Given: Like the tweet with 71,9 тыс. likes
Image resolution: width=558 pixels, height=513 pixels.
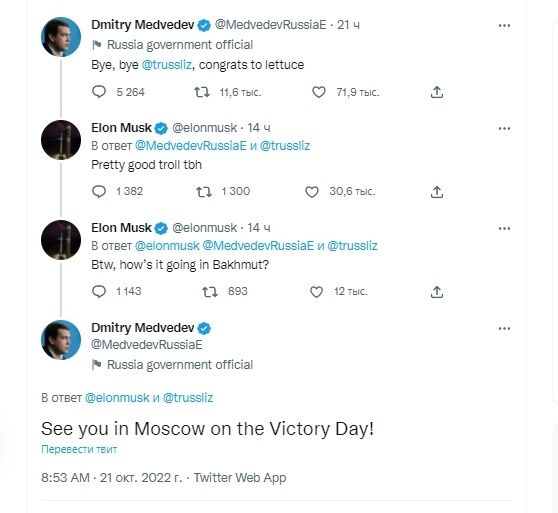Looking at the screenshot, I should click(x=319, y=92).
